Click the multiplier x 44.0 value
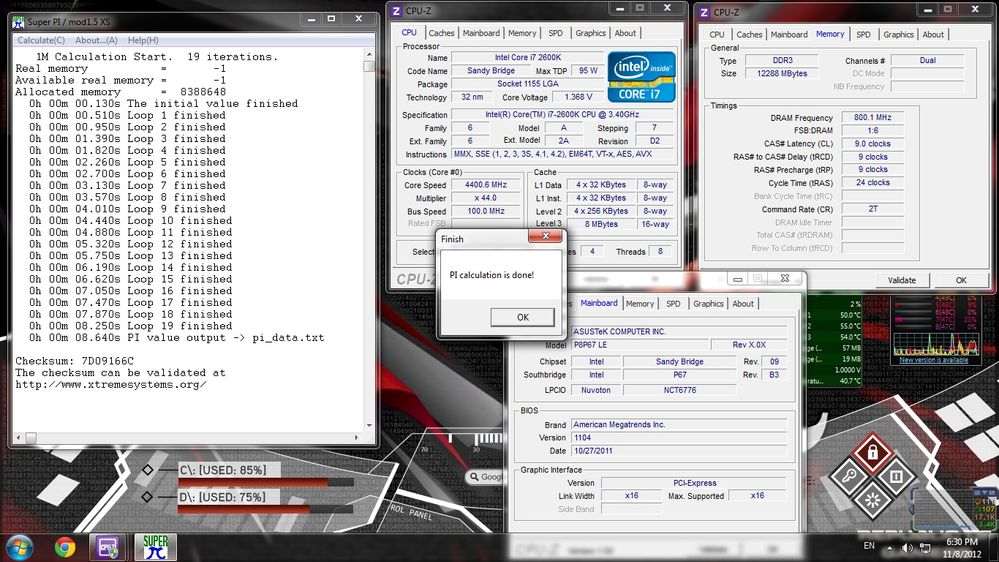This screenshot has width=999, height=562. (x=485, y=198)
